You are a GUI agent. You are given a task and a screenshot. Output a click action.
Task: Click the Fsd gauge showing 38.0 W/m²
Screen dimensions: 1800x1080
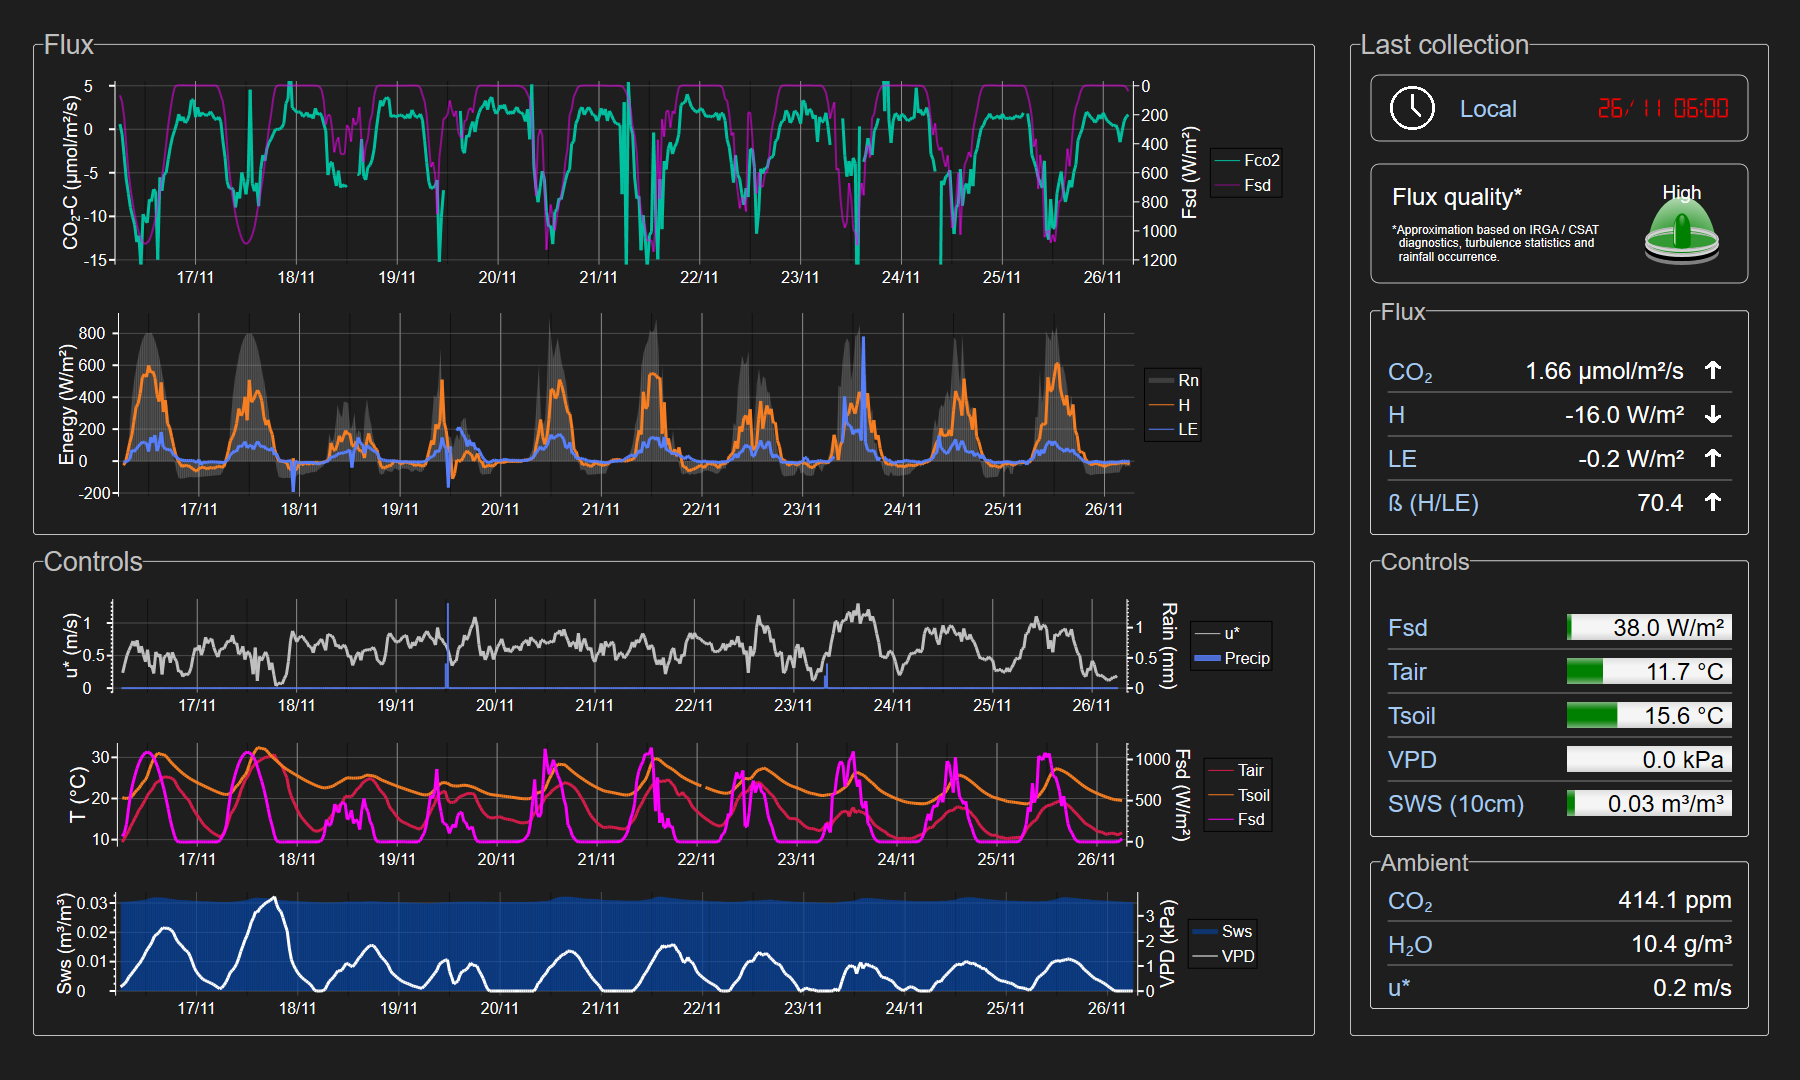coord(1649,628)
